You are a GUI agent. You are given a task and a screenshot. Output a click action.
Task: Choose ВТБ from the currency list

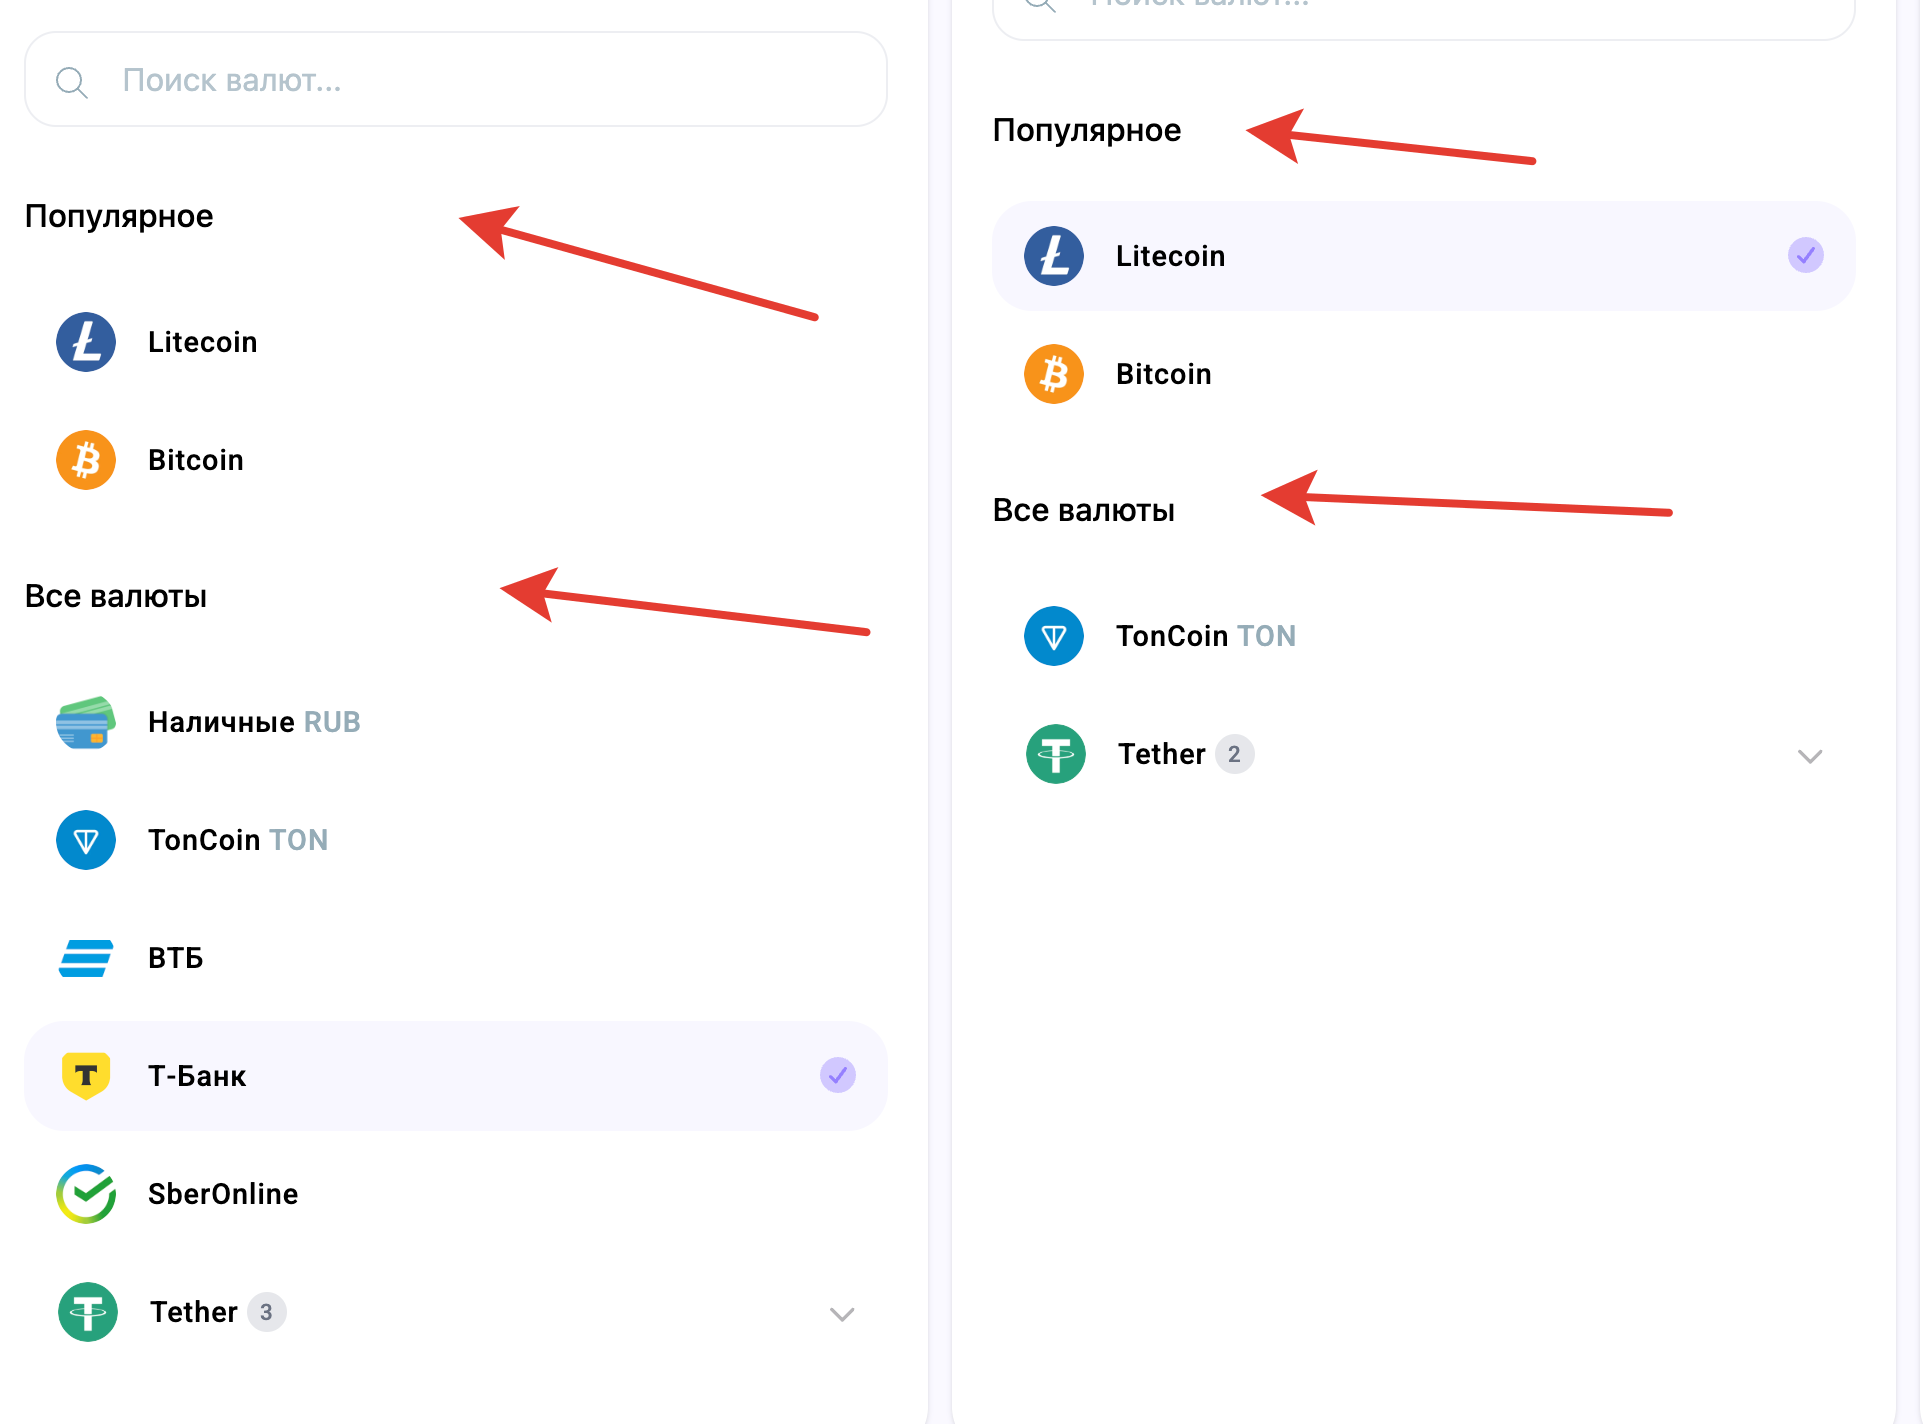pos(176,958)
